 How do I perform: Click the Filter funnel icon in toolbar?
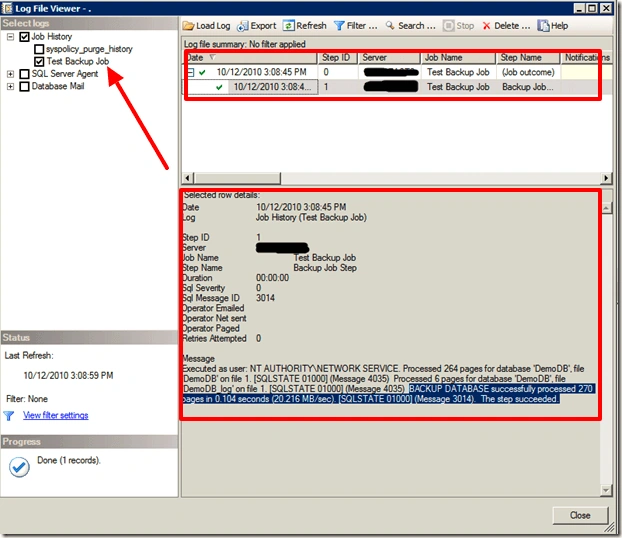pyautogui.click(x=339, y=26)
